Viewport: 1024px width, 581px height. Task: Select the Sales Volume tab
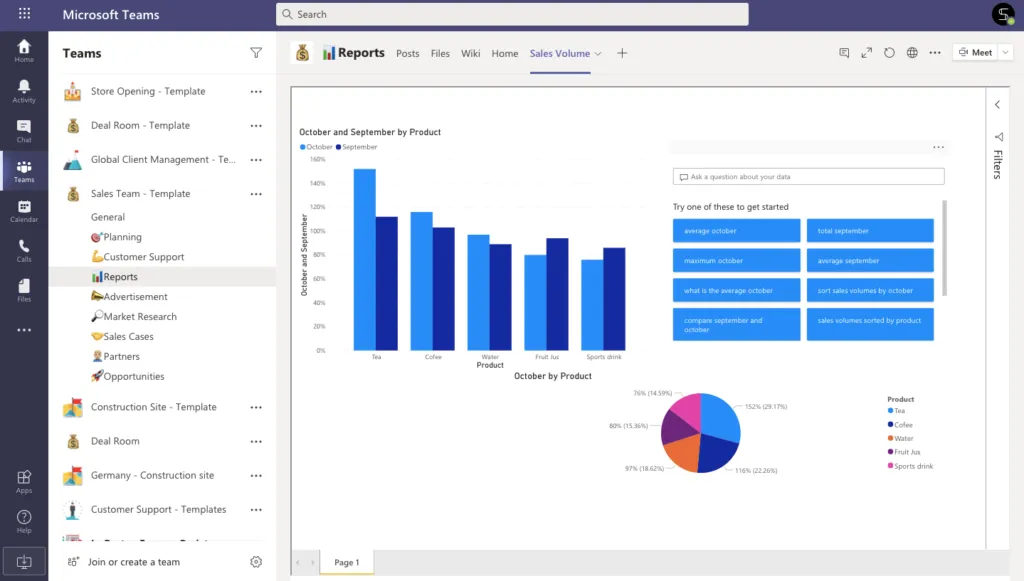coord(560,54)
